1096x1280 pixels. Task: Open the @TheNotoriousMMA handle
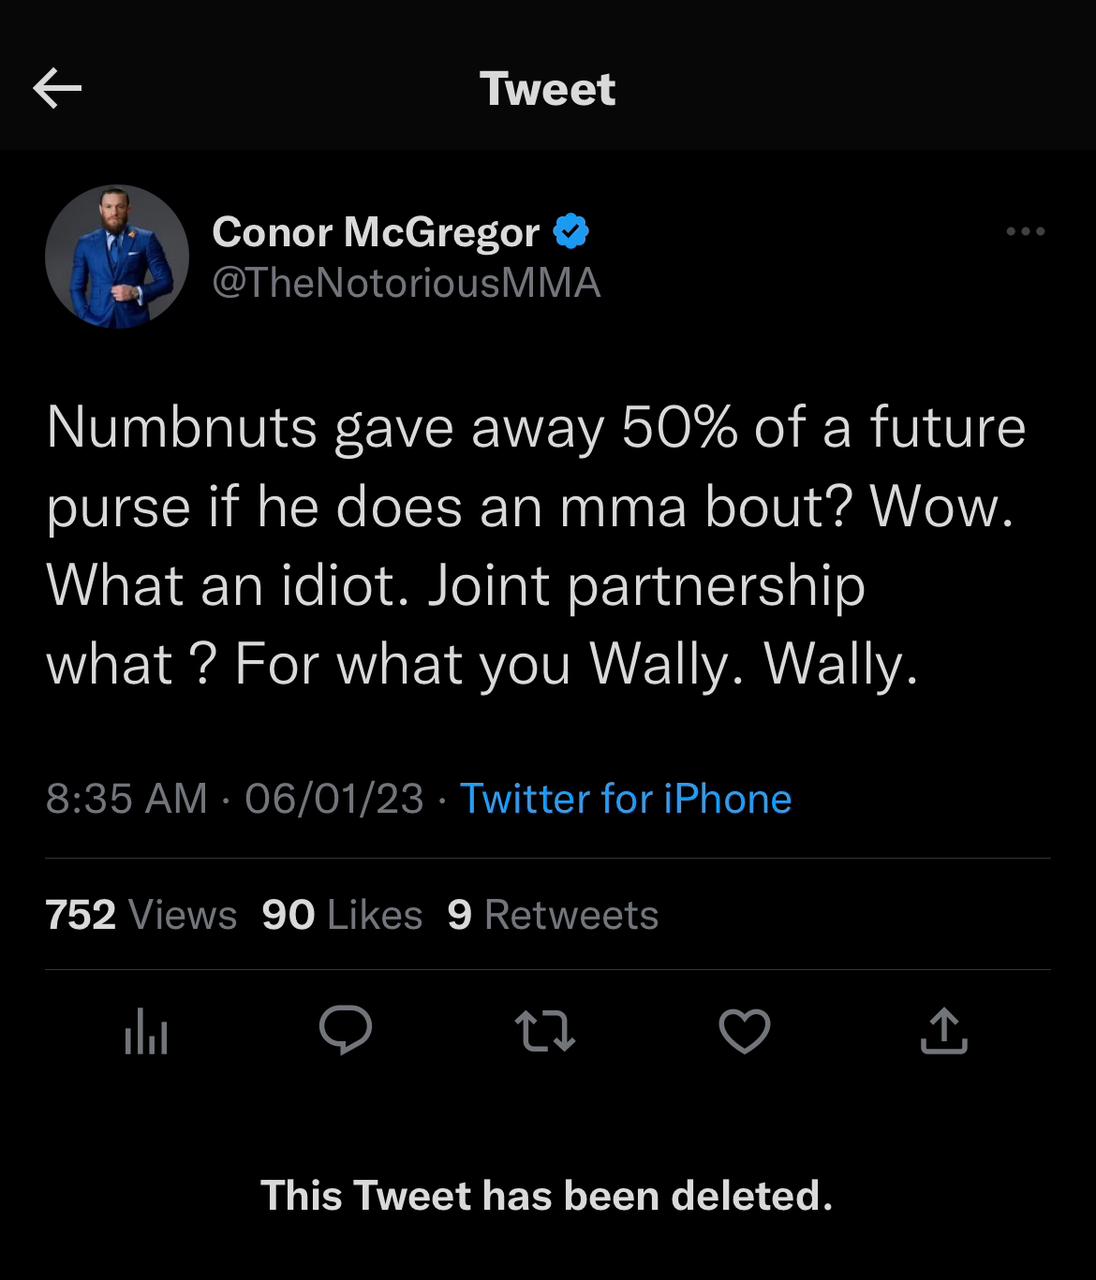coord(406,283)
